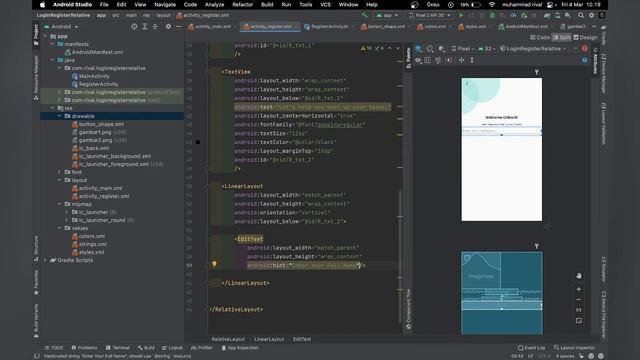Hide the Project tool window
Screen dimensions: 640x360
pos(178,27)
